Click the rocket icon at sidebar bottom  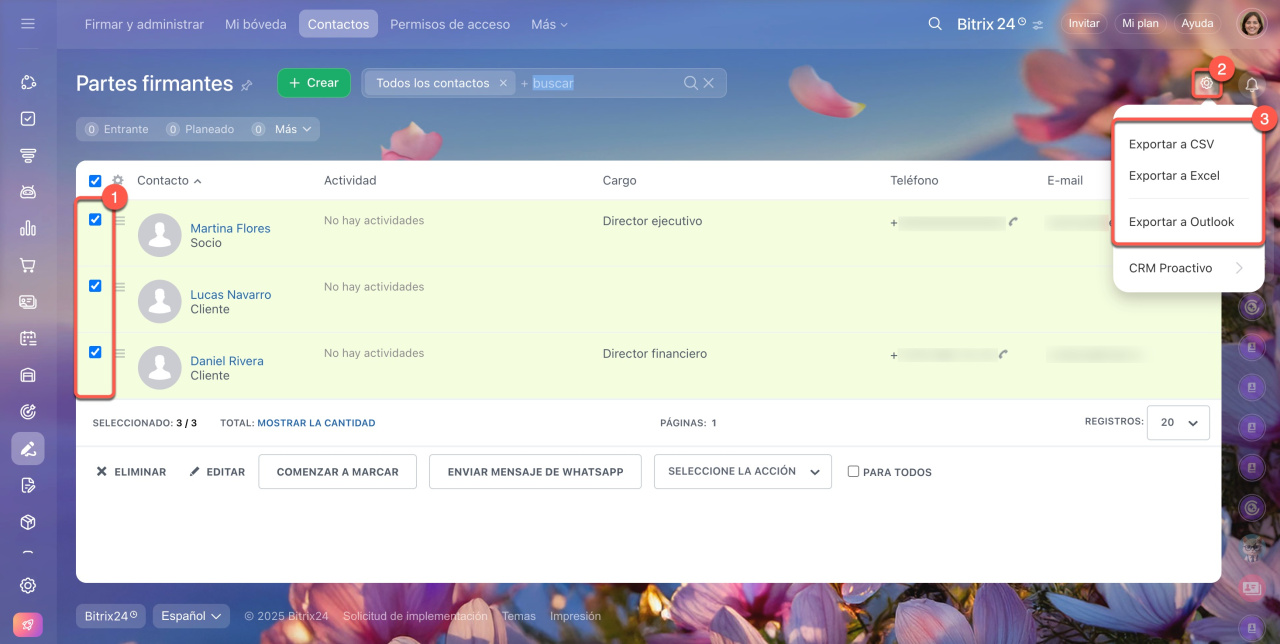28,625
